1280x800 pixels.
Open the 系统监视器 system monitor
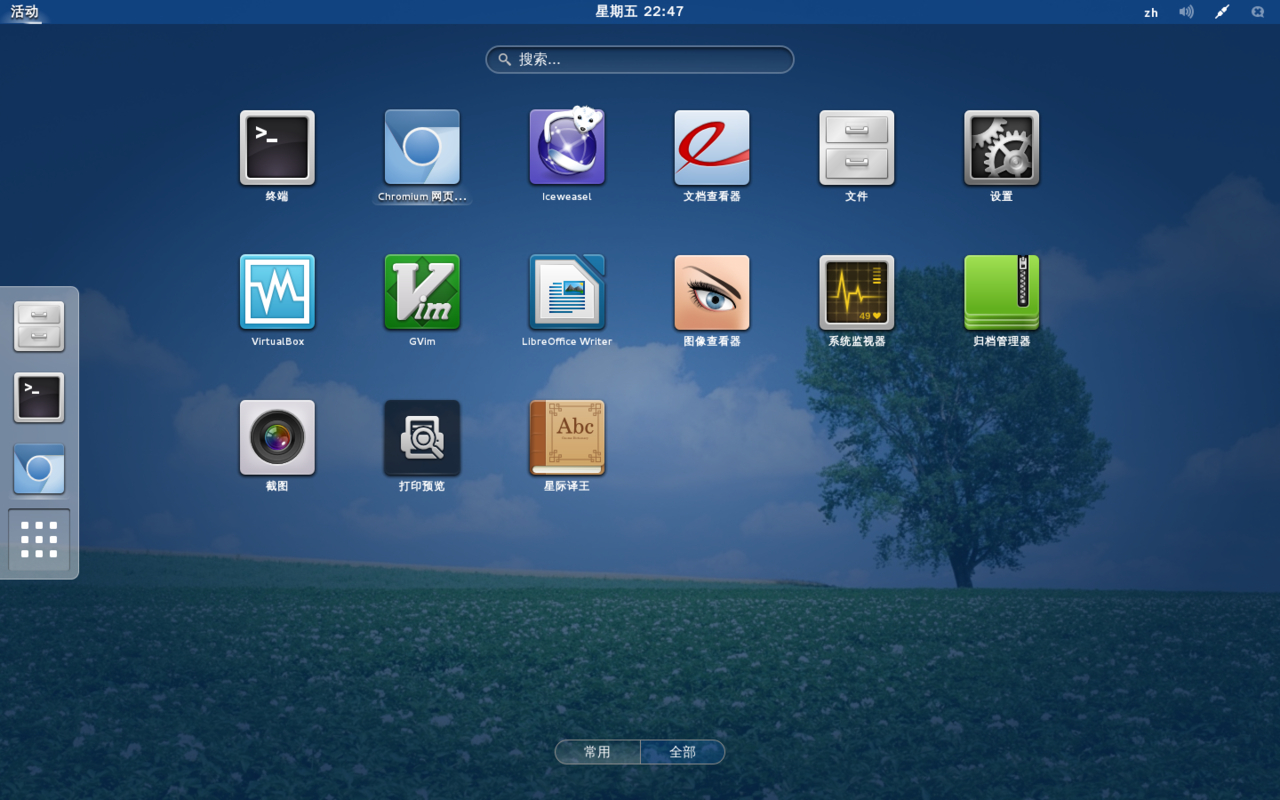(x=857, y=292)
